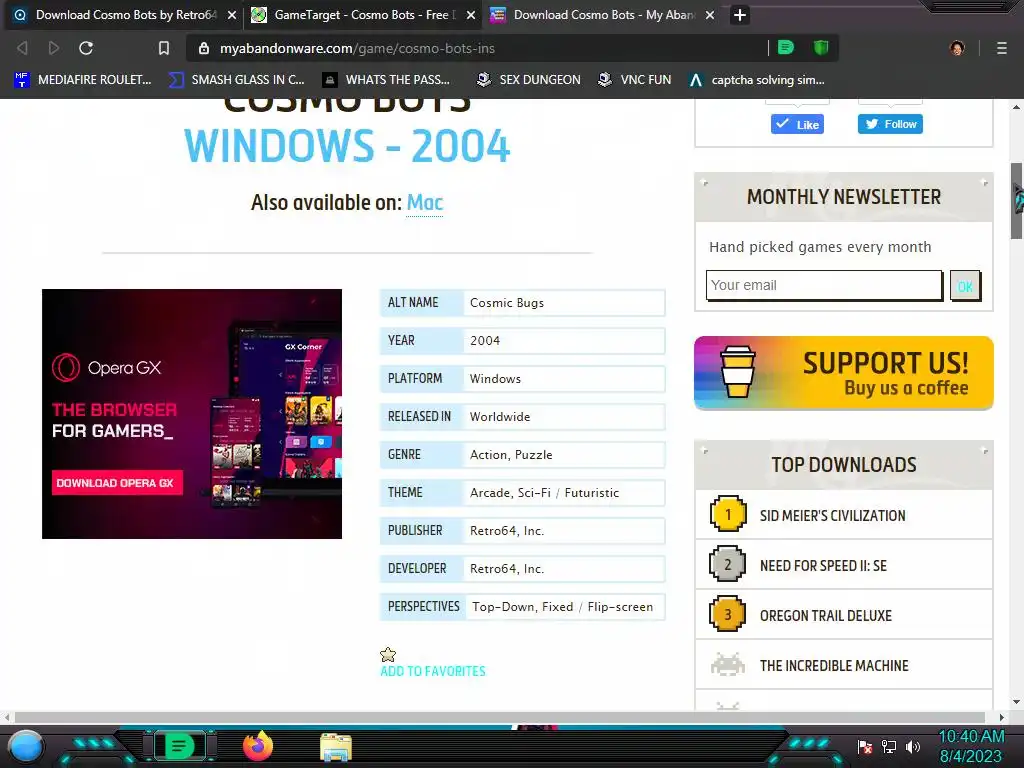Click Retro64, Inc. publisher link

point(507,531)
